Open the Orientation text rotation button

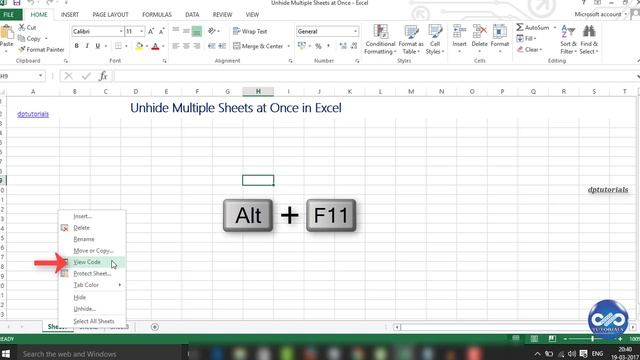212,31
